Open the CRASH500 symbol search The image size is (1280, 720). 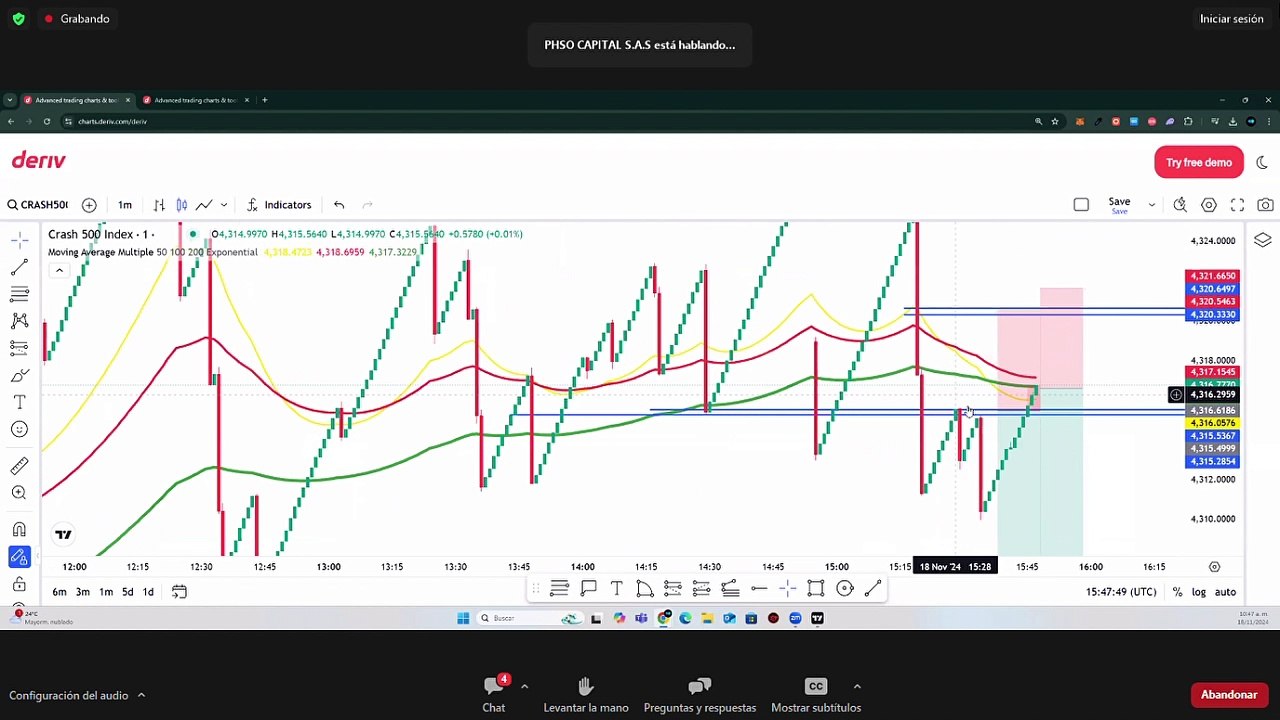tap(38, 205)
